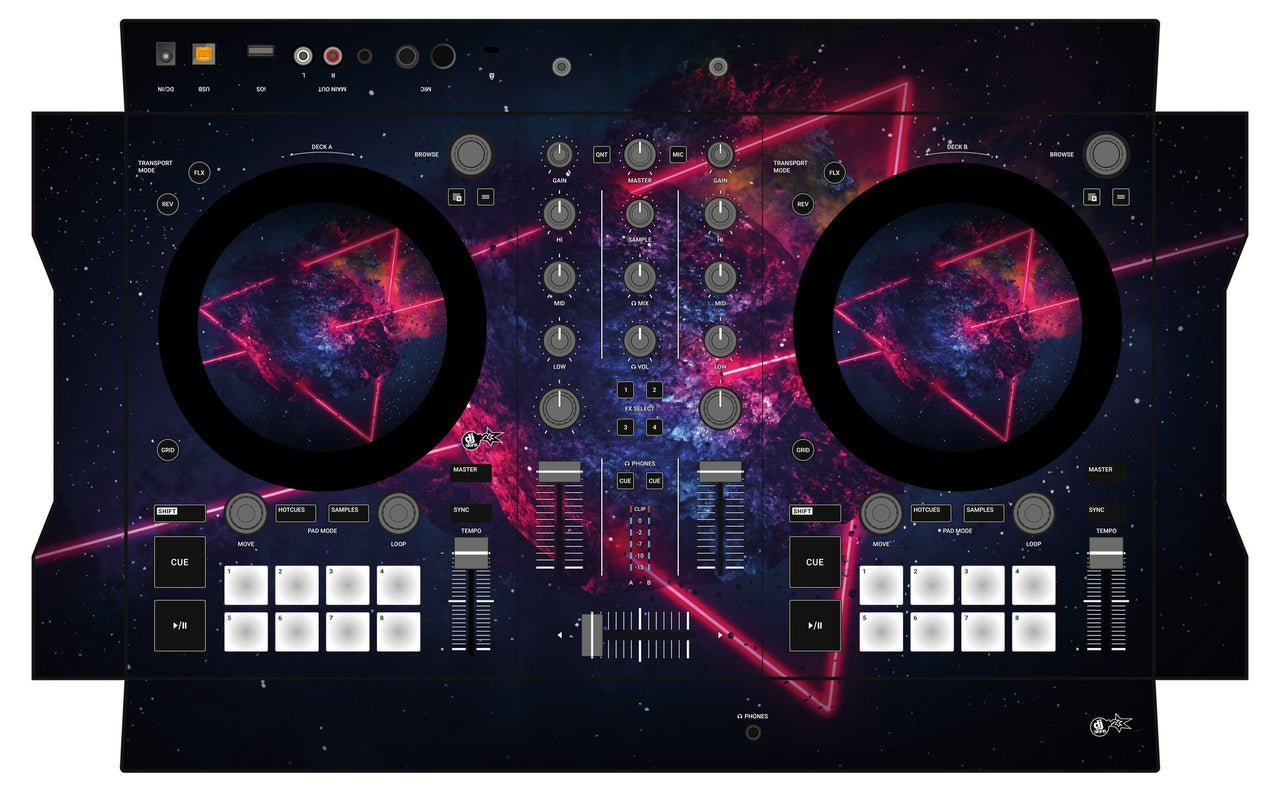Click the load-track icon beside Deck A browse knob
Viewport: 1280px width, 796px height.
456,196
